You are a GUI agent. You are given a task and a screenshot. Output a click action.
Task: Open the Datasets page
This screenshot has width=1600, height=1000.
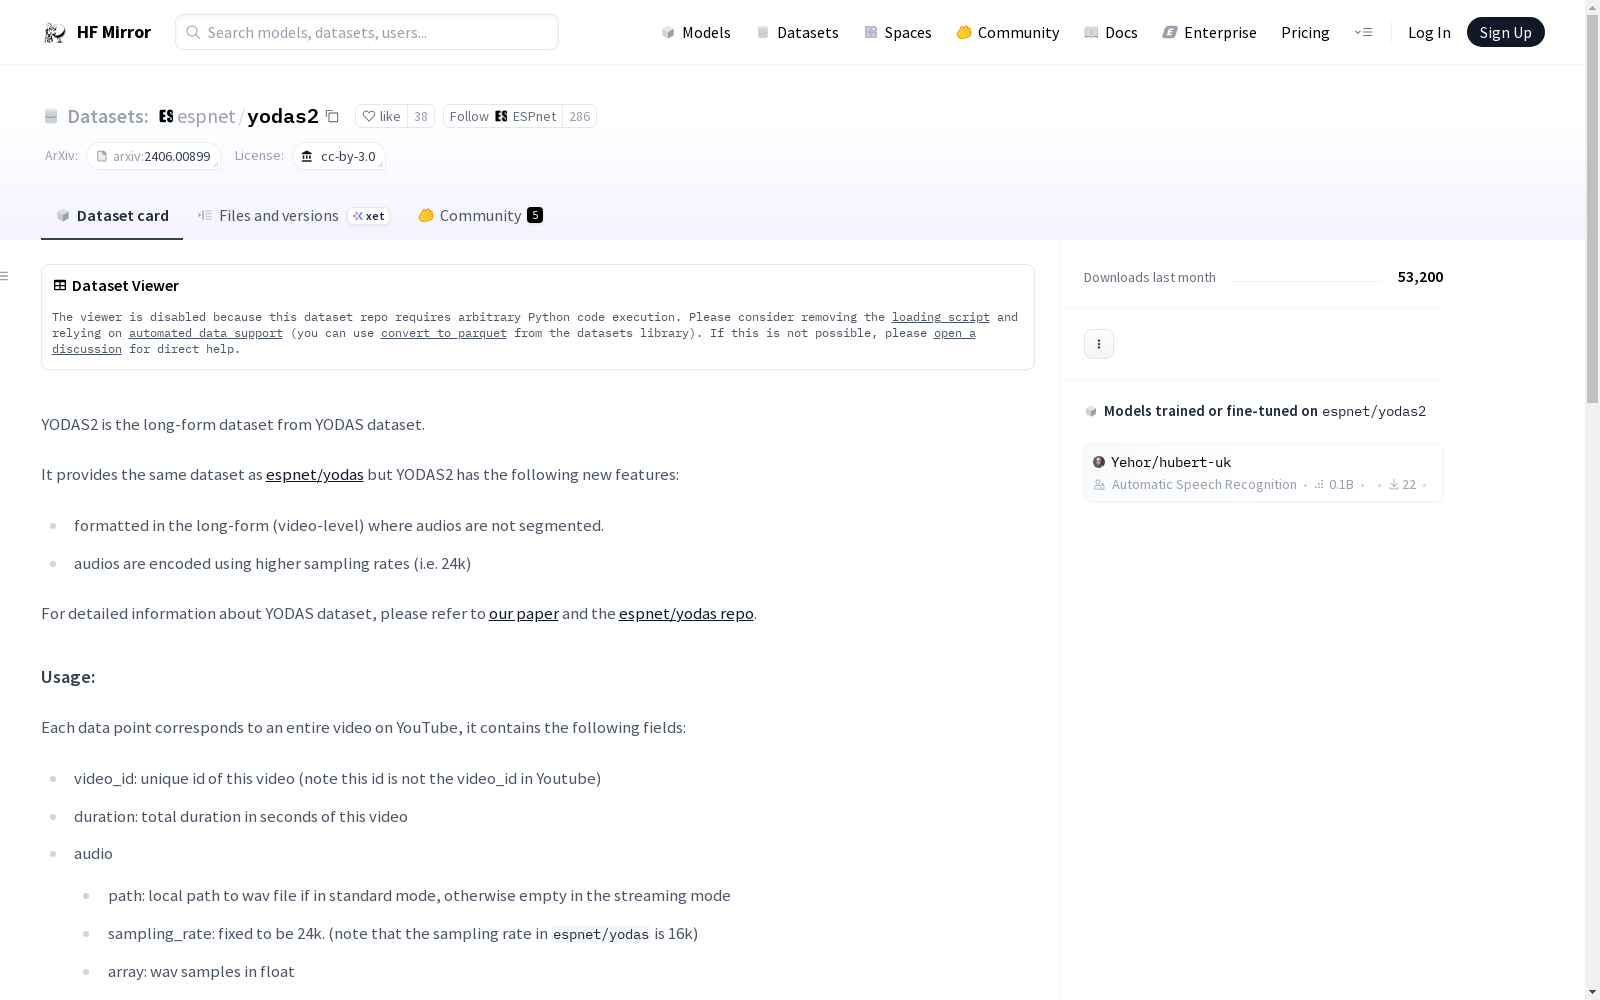click(797, 32)
